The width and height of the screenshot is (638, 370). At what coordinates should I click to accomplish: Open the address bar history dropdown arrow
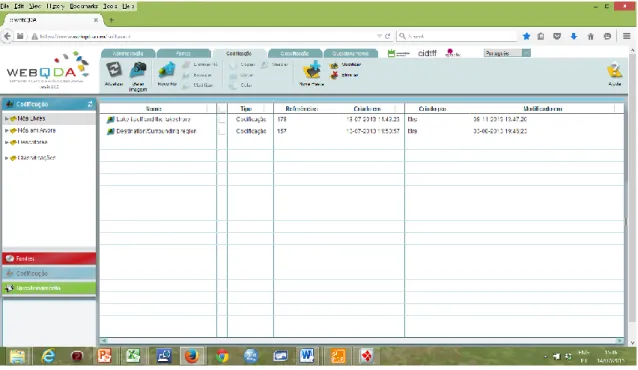tap(379, 36)
